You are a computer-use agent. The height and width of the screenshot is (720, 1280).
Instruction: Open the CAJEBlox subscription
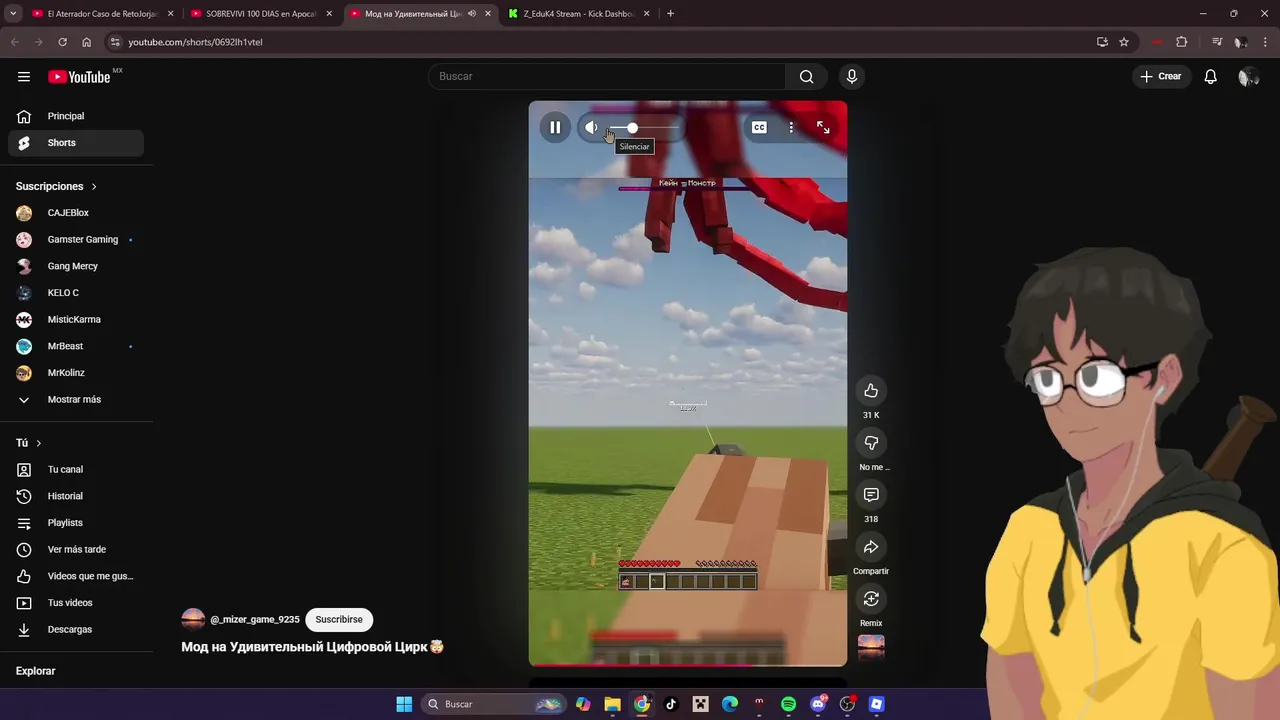[76, 213]
